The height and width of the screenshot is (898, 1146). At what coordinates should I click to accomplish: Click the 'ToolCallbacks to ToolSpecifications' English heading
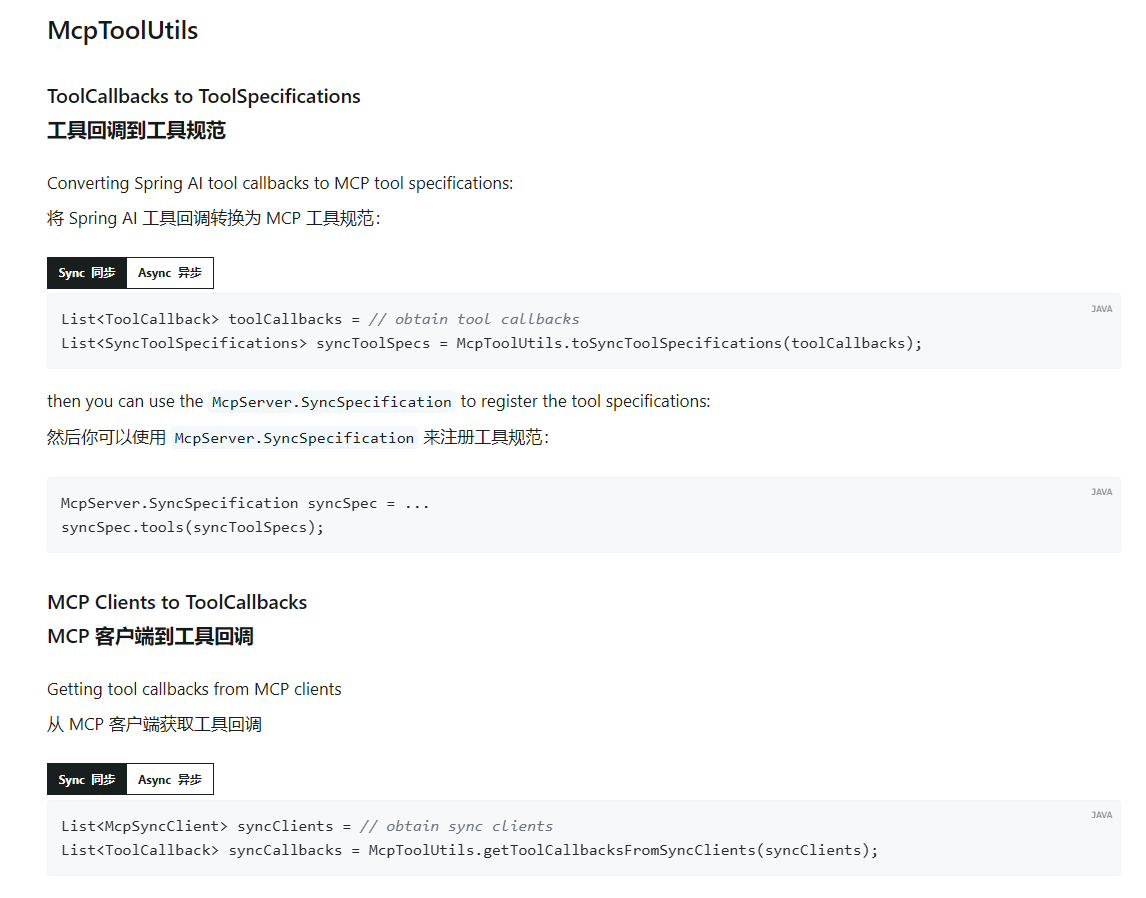(203, 96)
